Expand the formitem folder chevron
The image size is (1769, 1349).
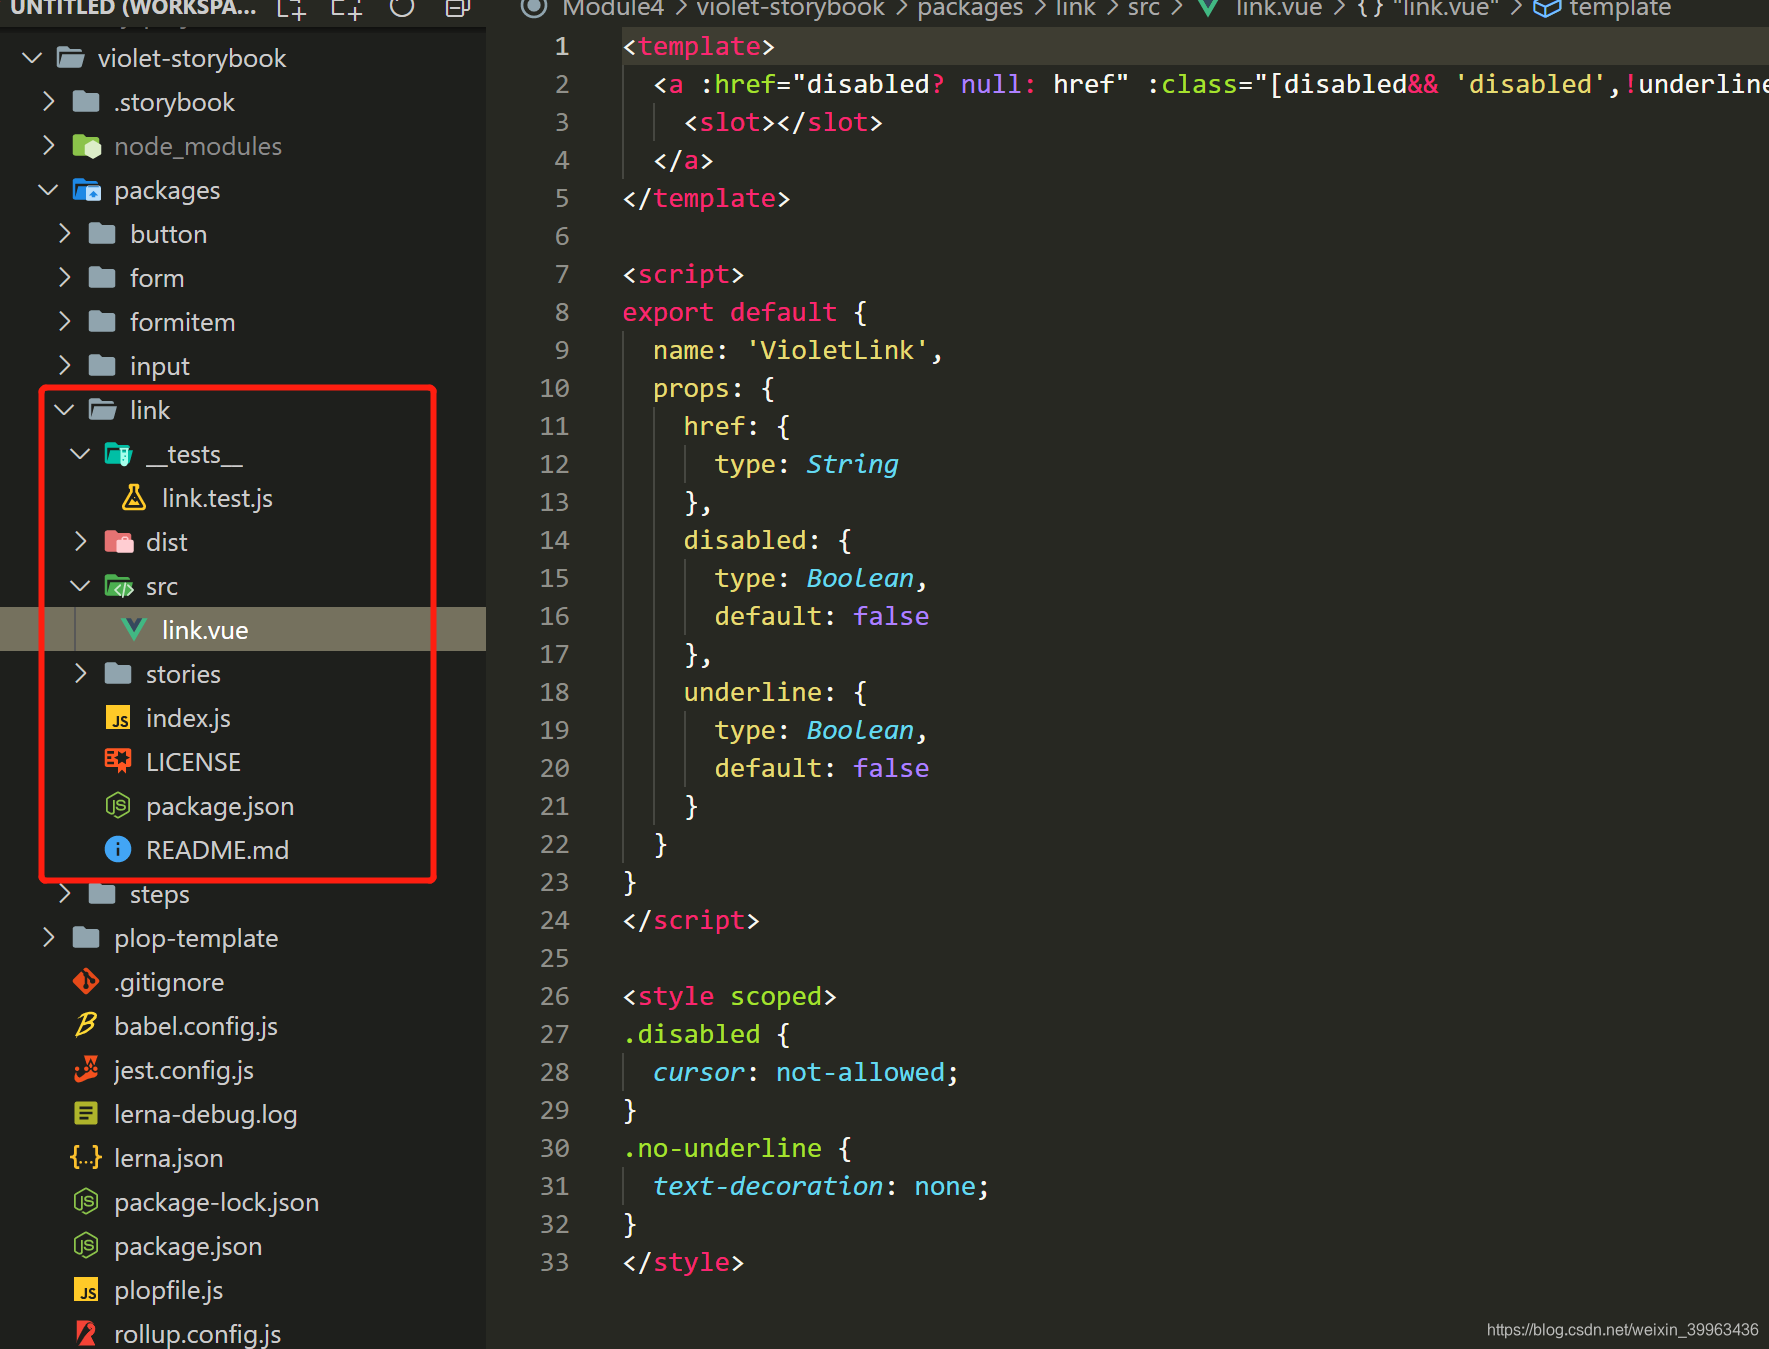64,322
